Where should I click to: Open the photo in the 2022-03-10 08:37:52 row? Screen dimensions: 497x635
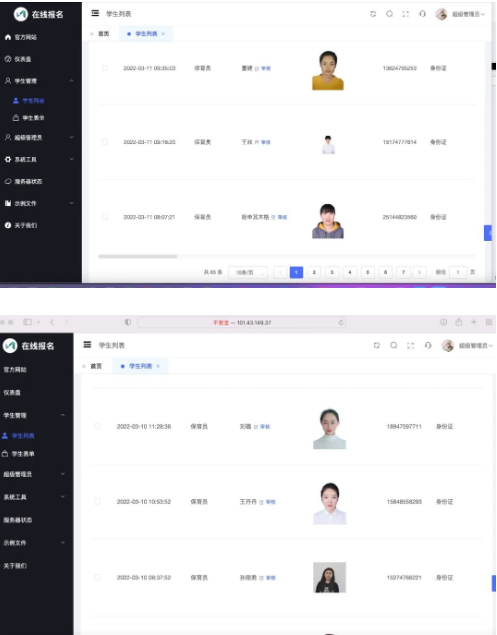[x=329, y=577]
